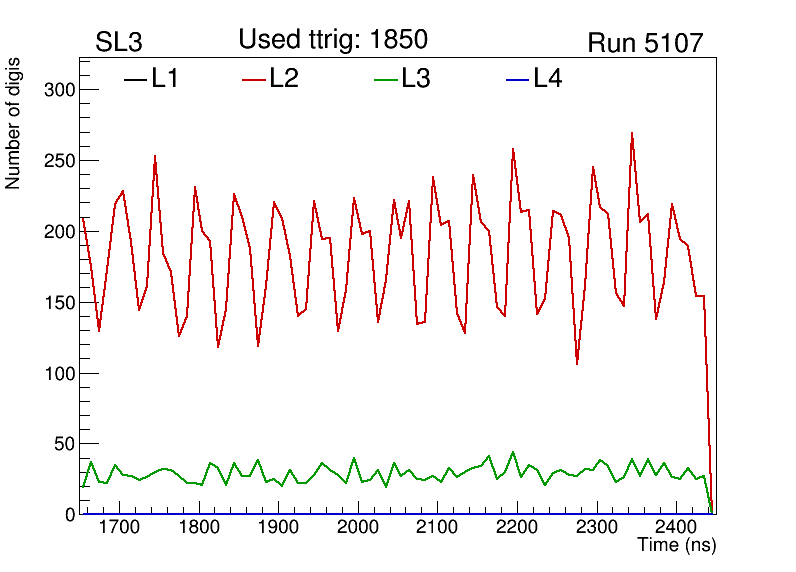
Task: Click the 'Time (ns)' x-axis title
Action: point(677,546)
